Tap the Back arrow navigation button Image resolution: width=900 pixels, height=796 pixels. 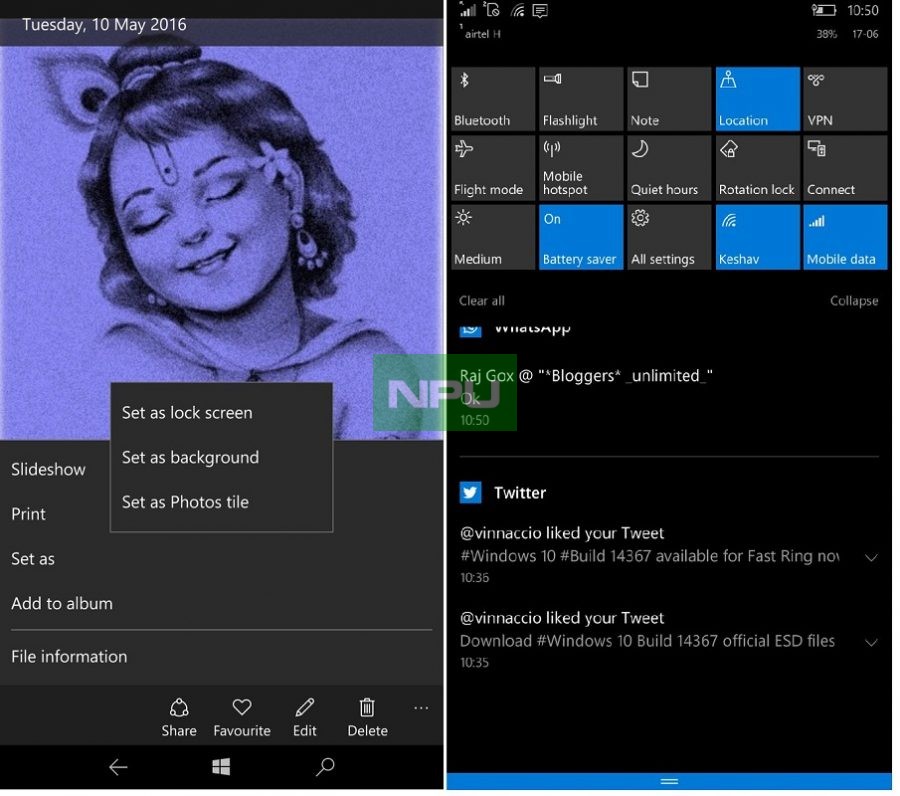tap(118, 767)
